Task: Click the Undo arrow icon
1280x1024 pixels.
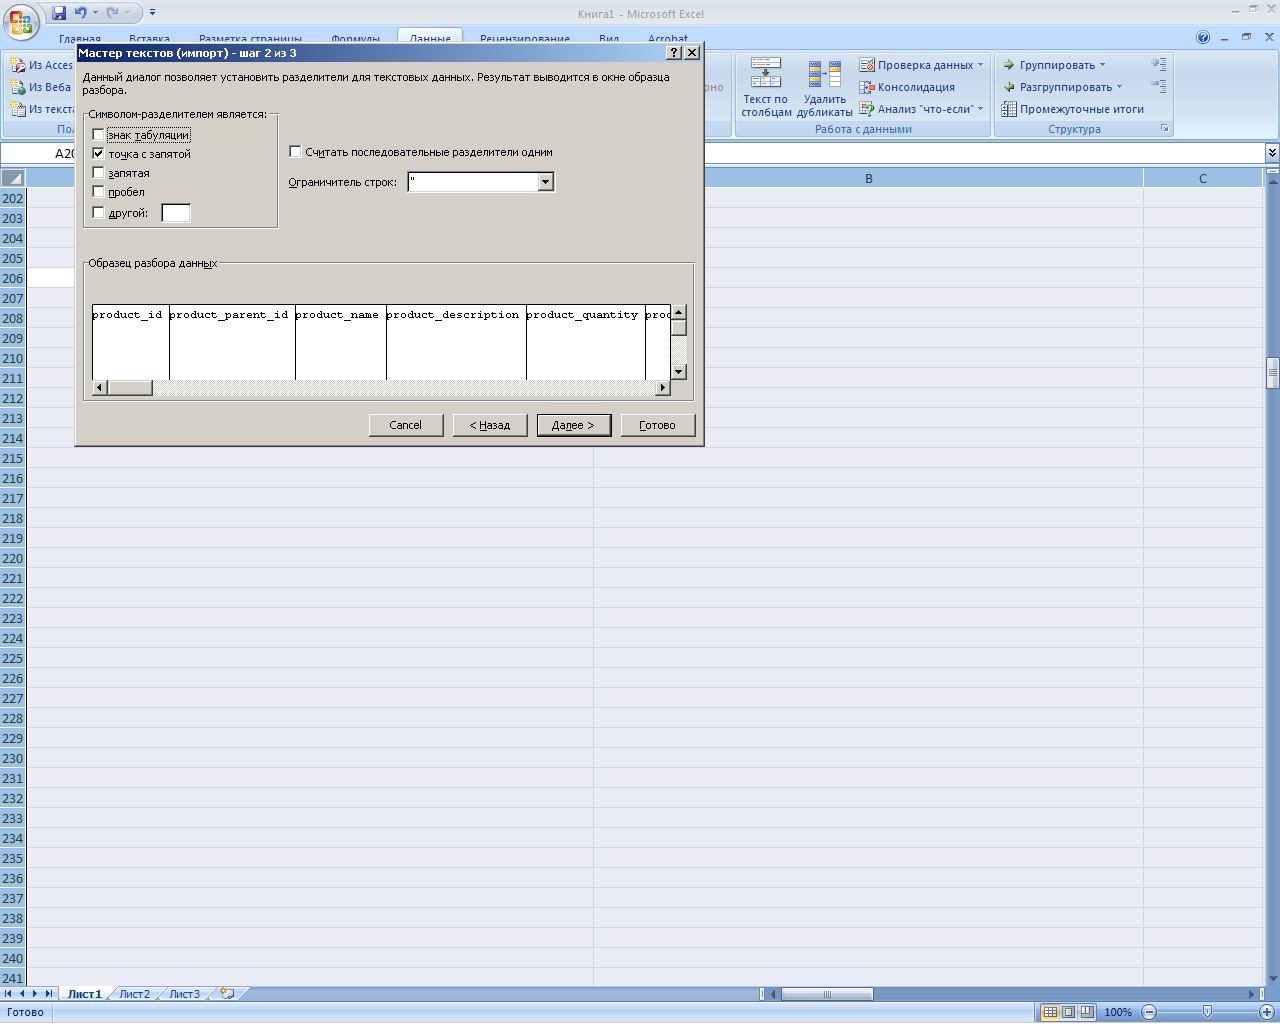Action: click(81, 13)
